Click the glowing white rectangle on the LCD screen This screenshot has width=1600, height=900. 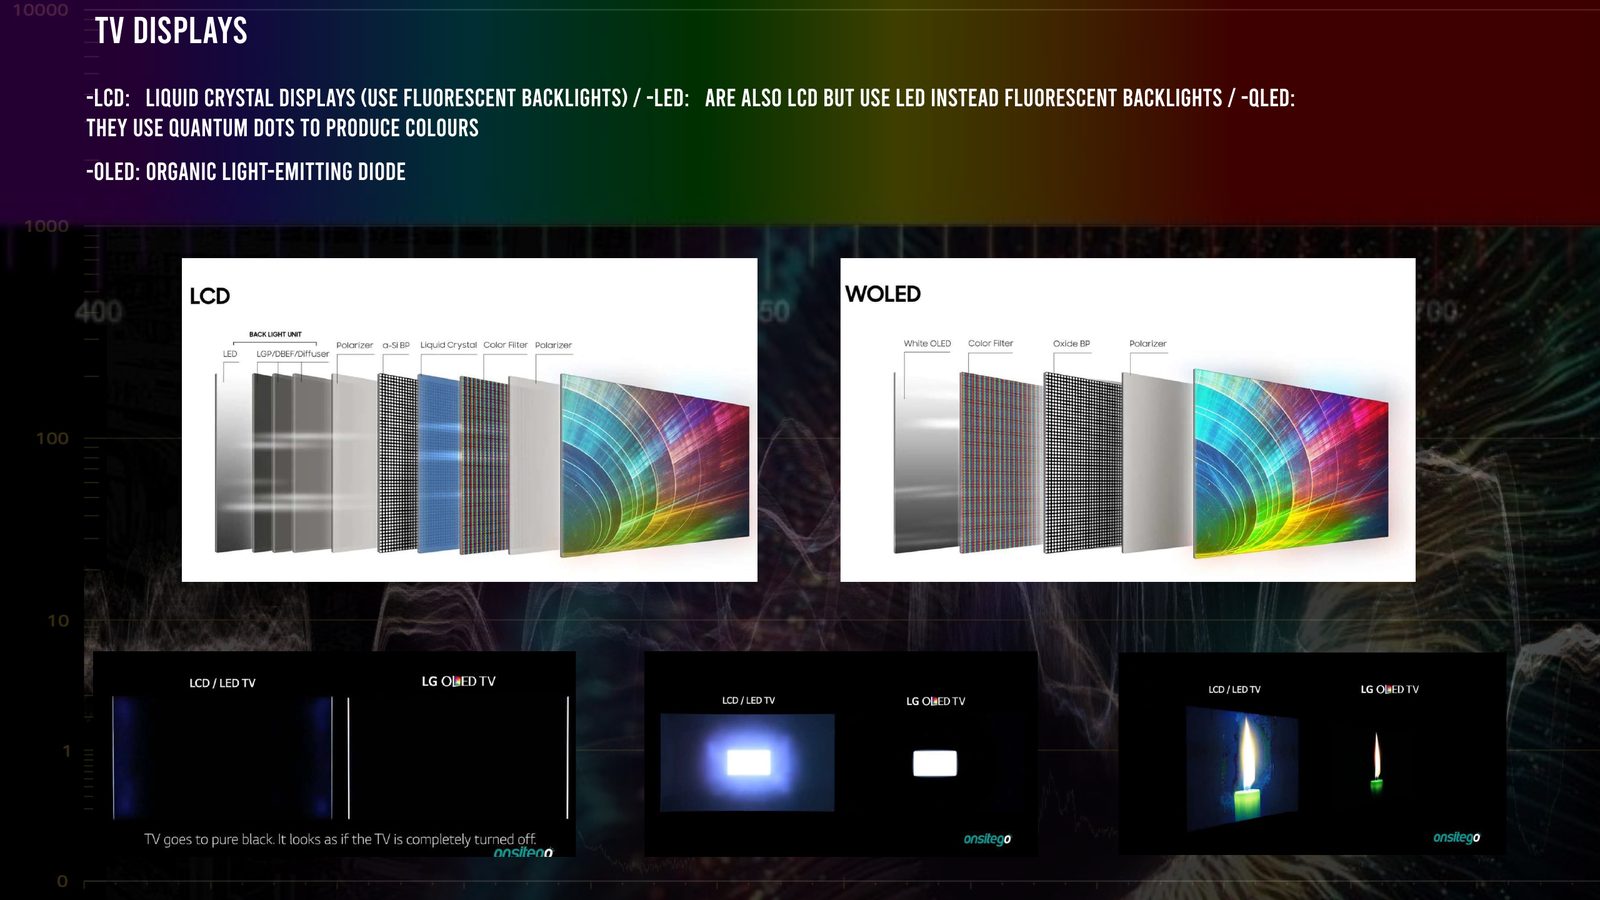[x=748, y=763]
